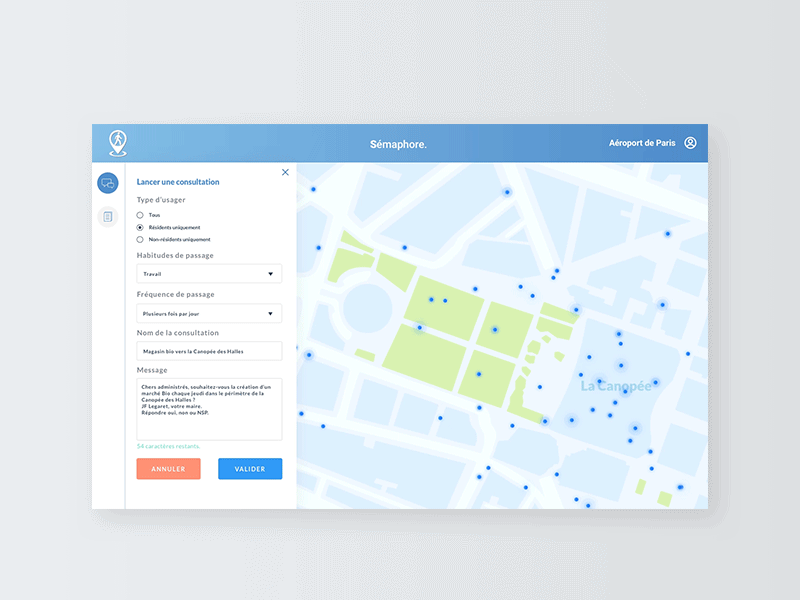This screenshot has height=600, width=800.
Task: Select the consultation chat sidebar icon
Action: [x=108, y=183]
